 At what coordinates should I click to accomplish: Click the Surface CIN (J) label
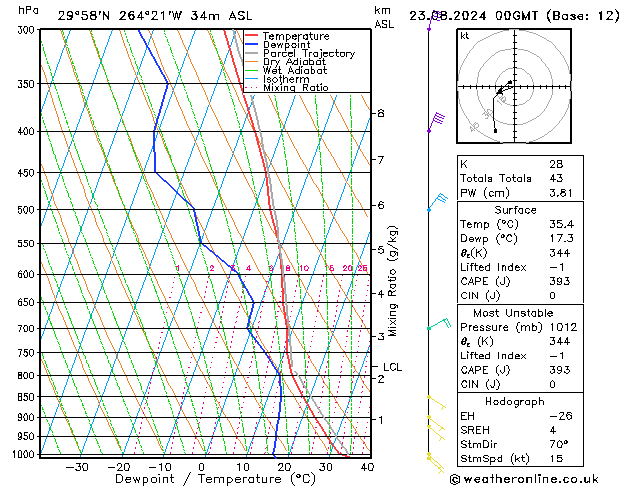[480, 296]
